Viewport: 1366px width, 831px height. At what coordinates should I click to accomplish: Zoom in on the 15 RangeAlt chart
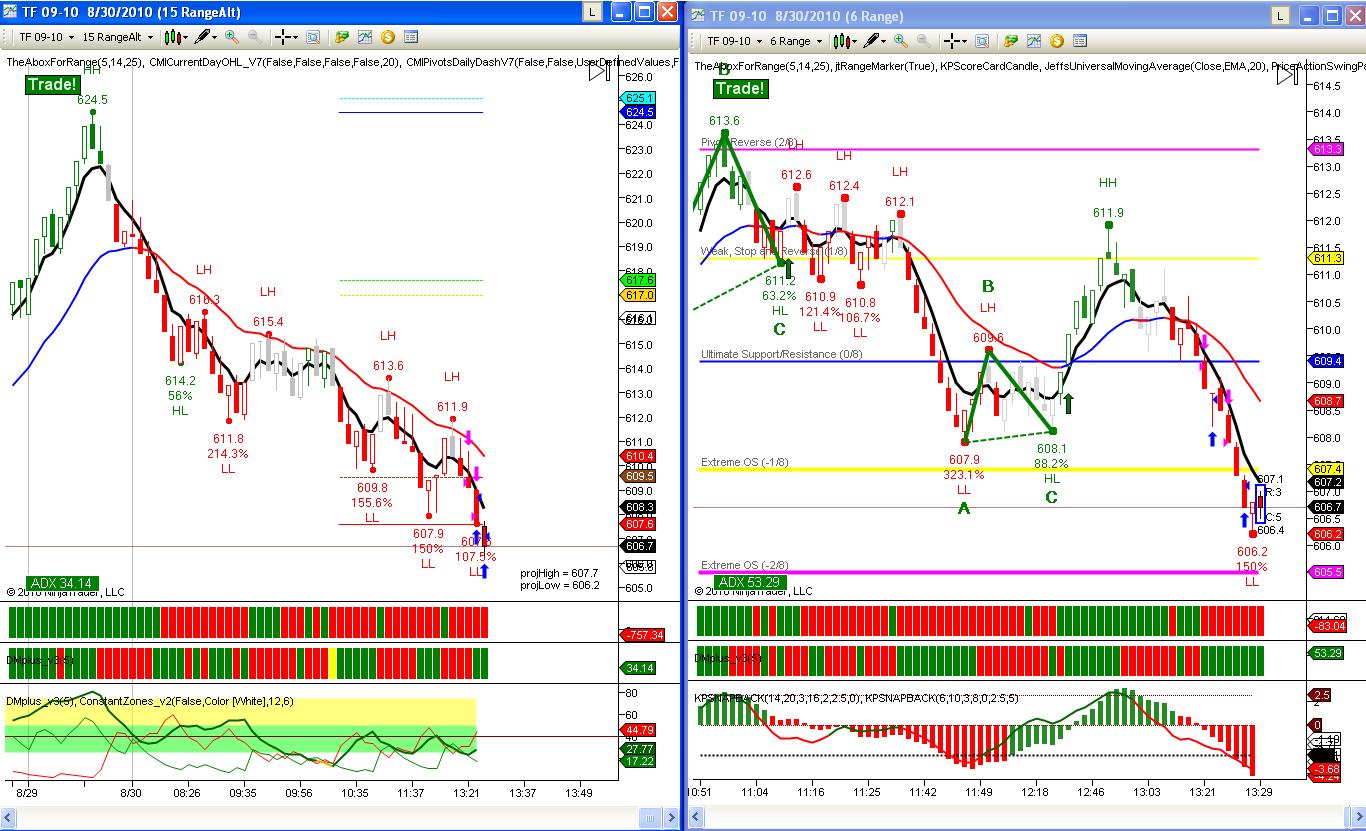tap(232, 37)
